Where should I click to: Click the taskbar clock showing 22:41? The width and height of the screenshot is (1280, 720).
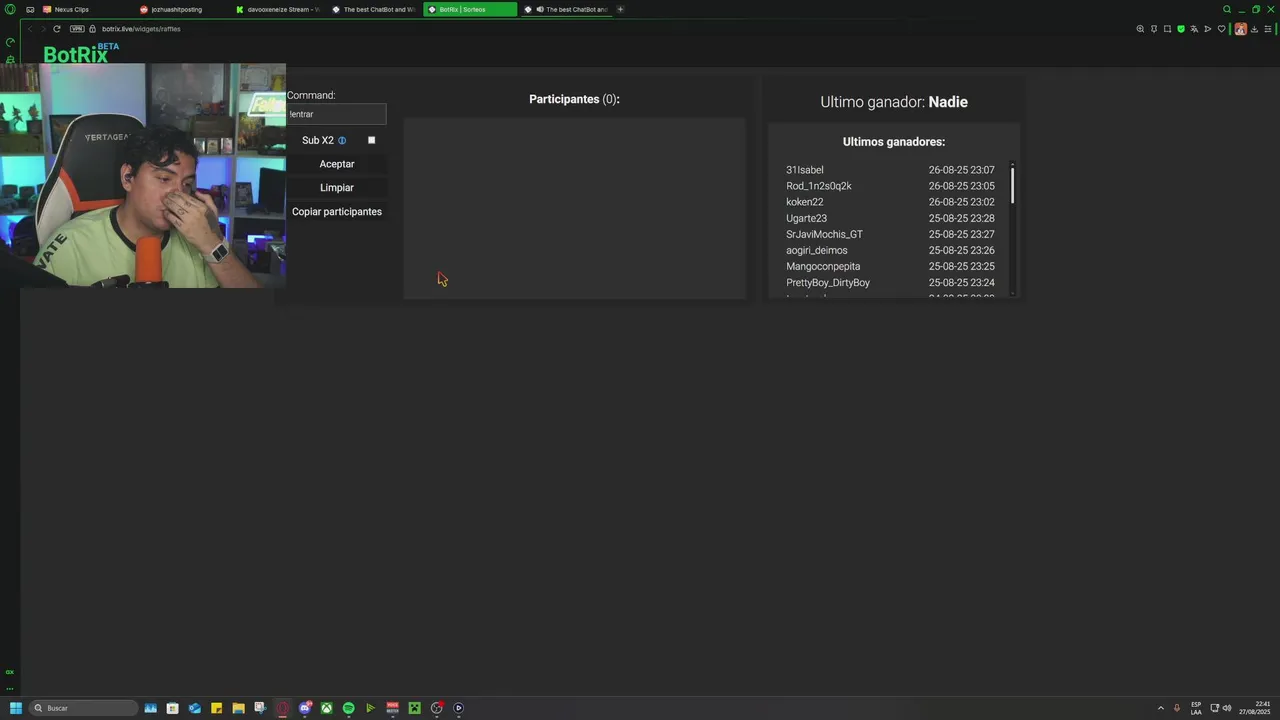(x=1255, y=708)
